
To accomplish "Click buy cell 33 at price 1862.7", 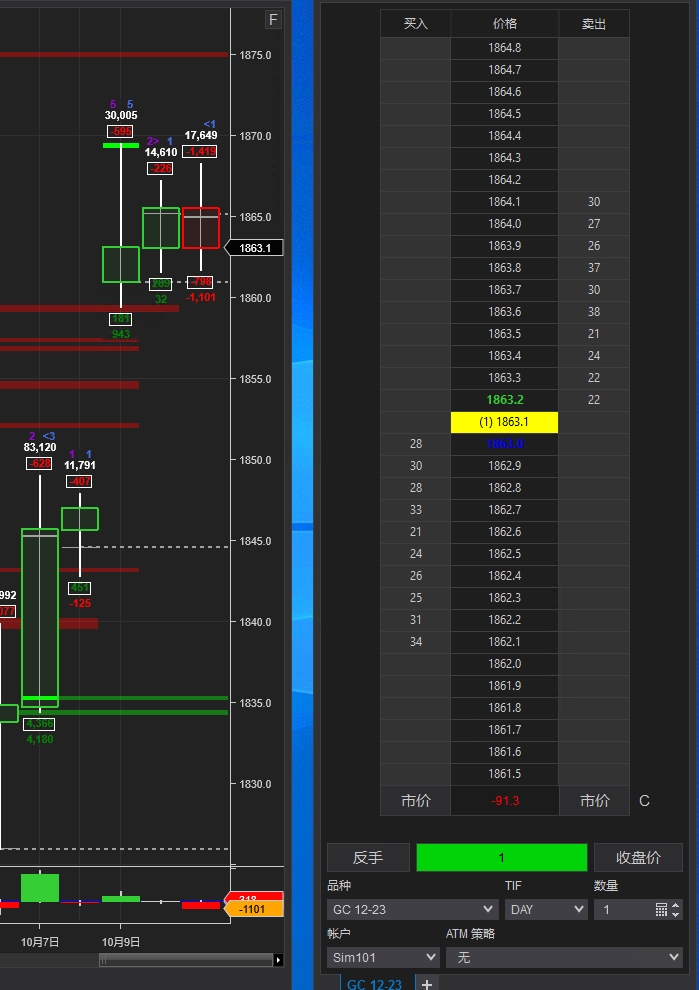I will (x=415, y=510).
